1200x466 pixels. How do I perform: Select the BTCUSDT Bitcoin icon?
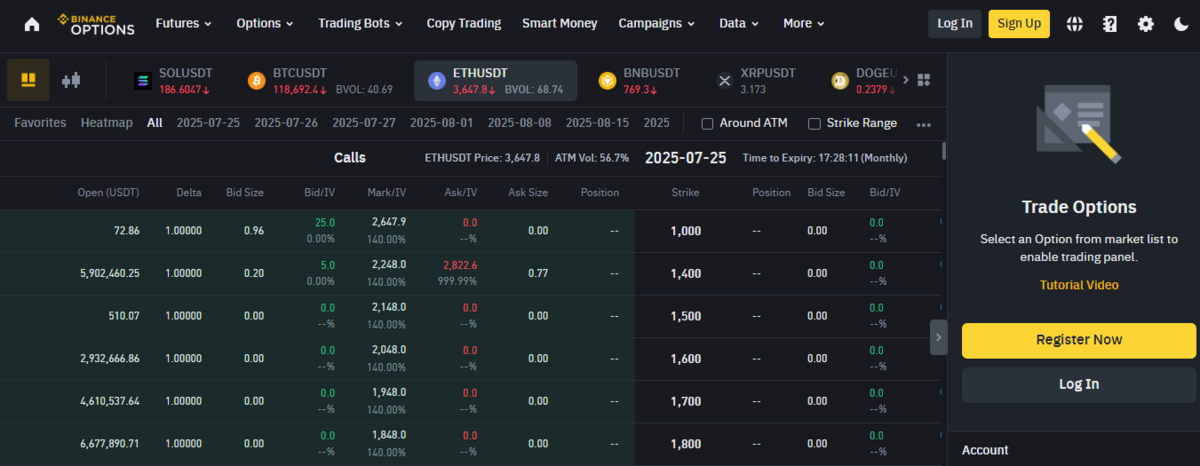point(255,81)
